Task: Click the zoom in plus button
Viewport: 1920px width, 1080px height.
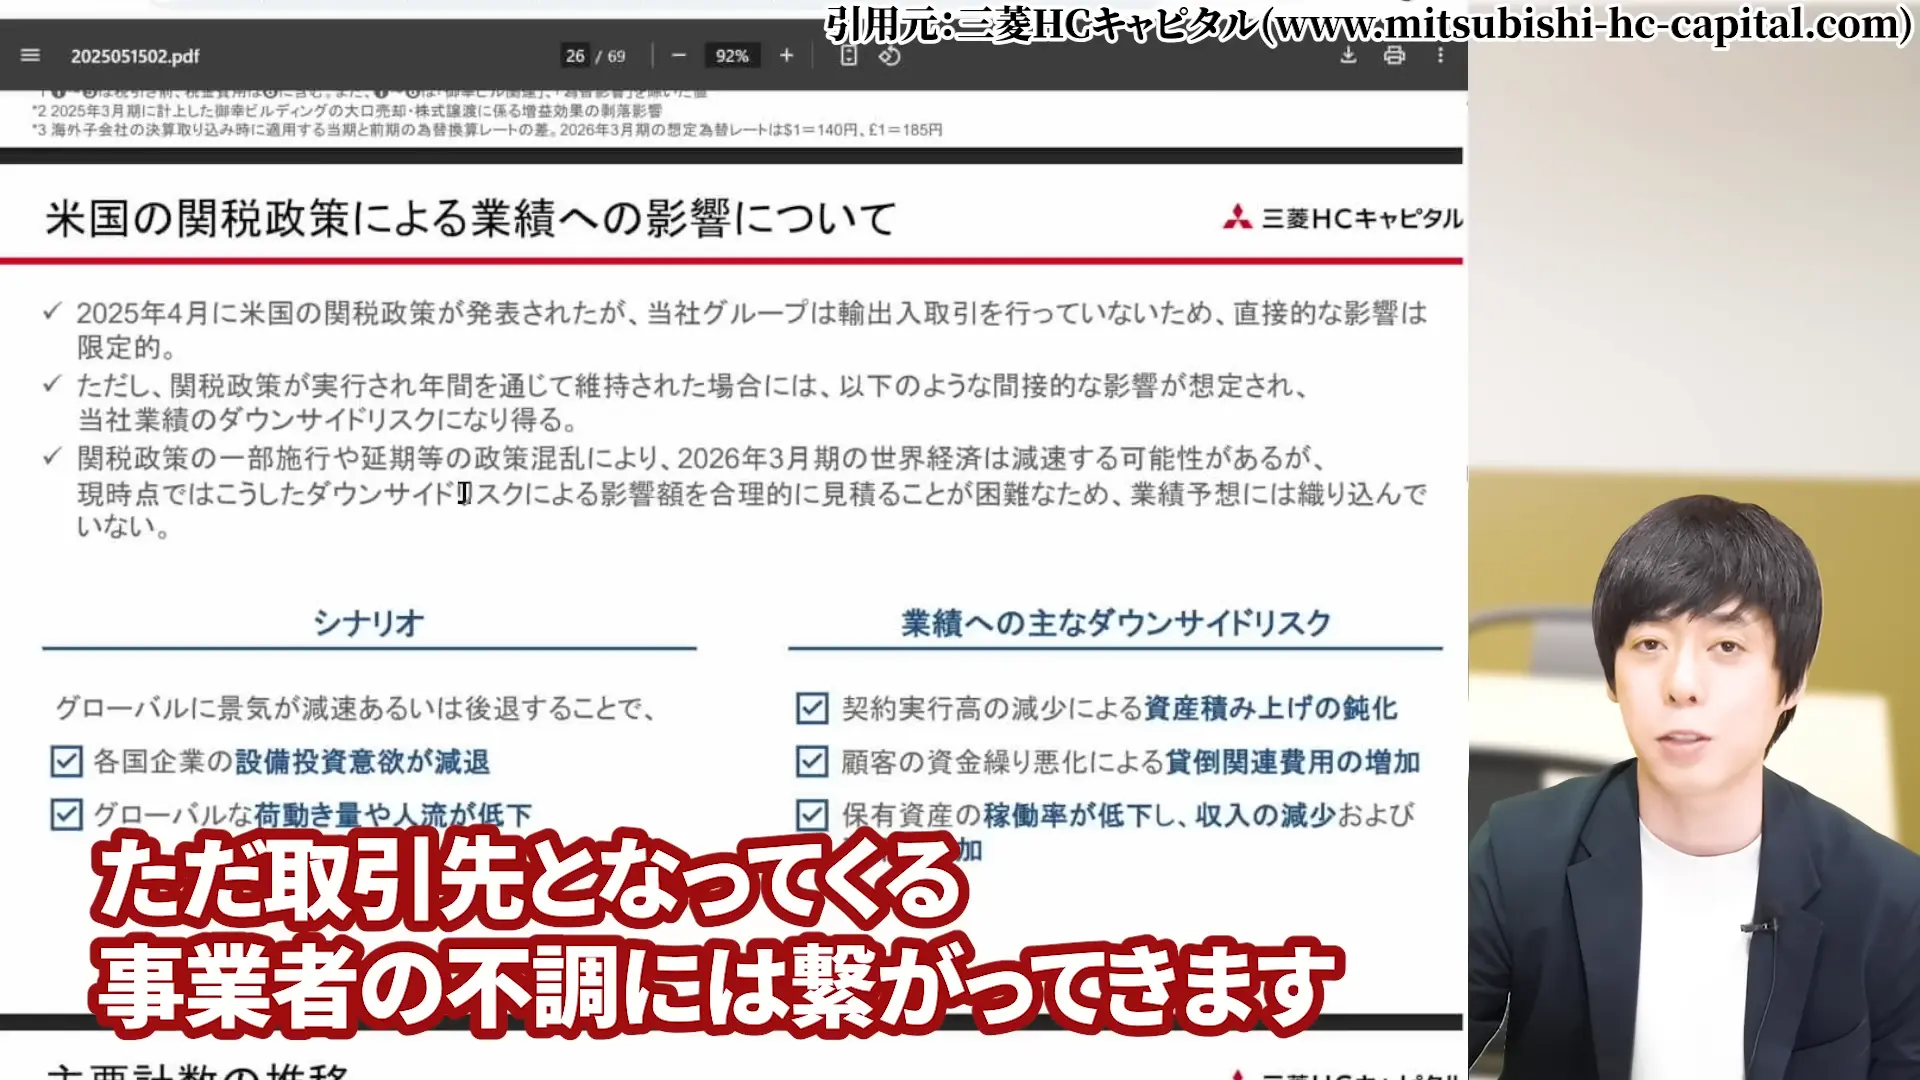Action: (786, 55)
